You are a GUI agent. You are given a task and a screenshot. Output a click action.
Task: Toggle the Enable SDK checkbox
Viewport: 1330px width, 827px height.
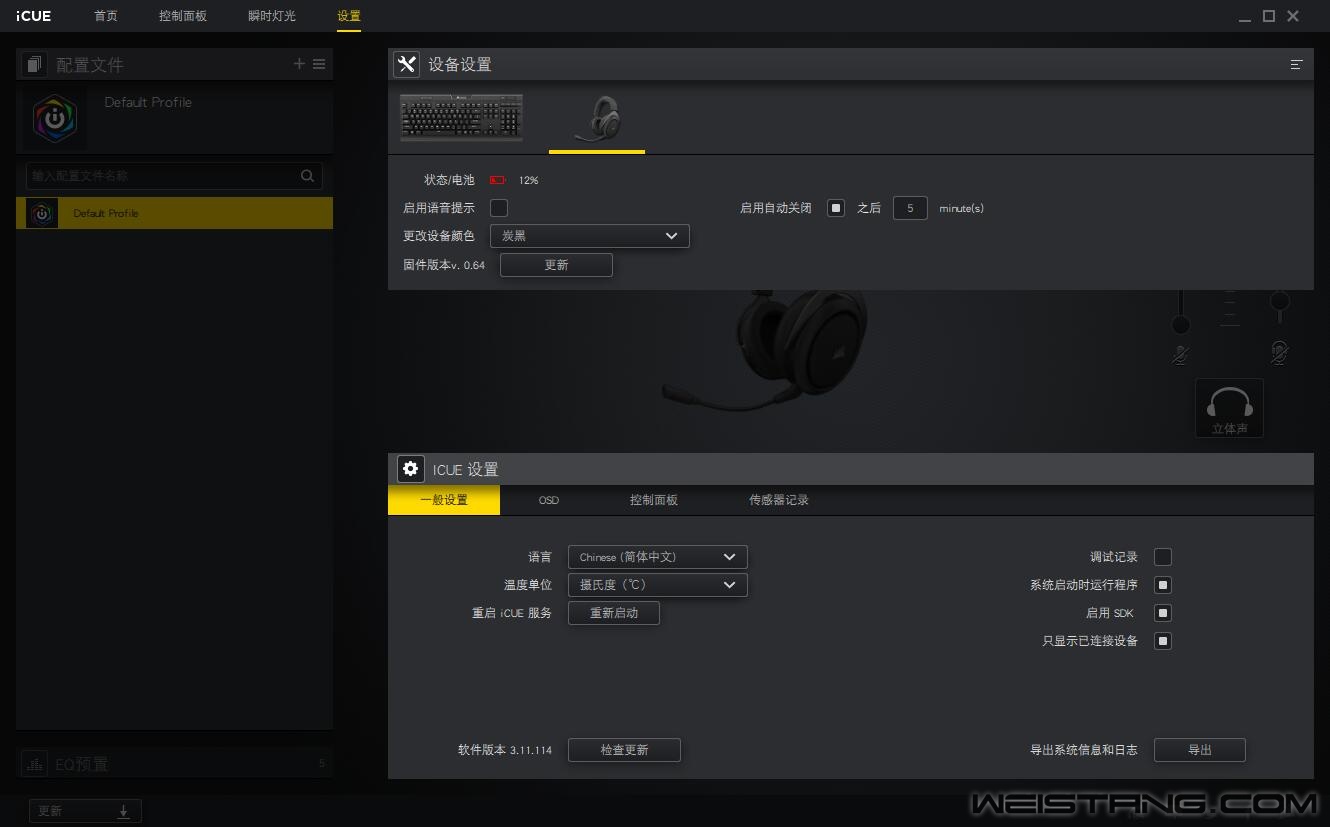point(1163,613)
